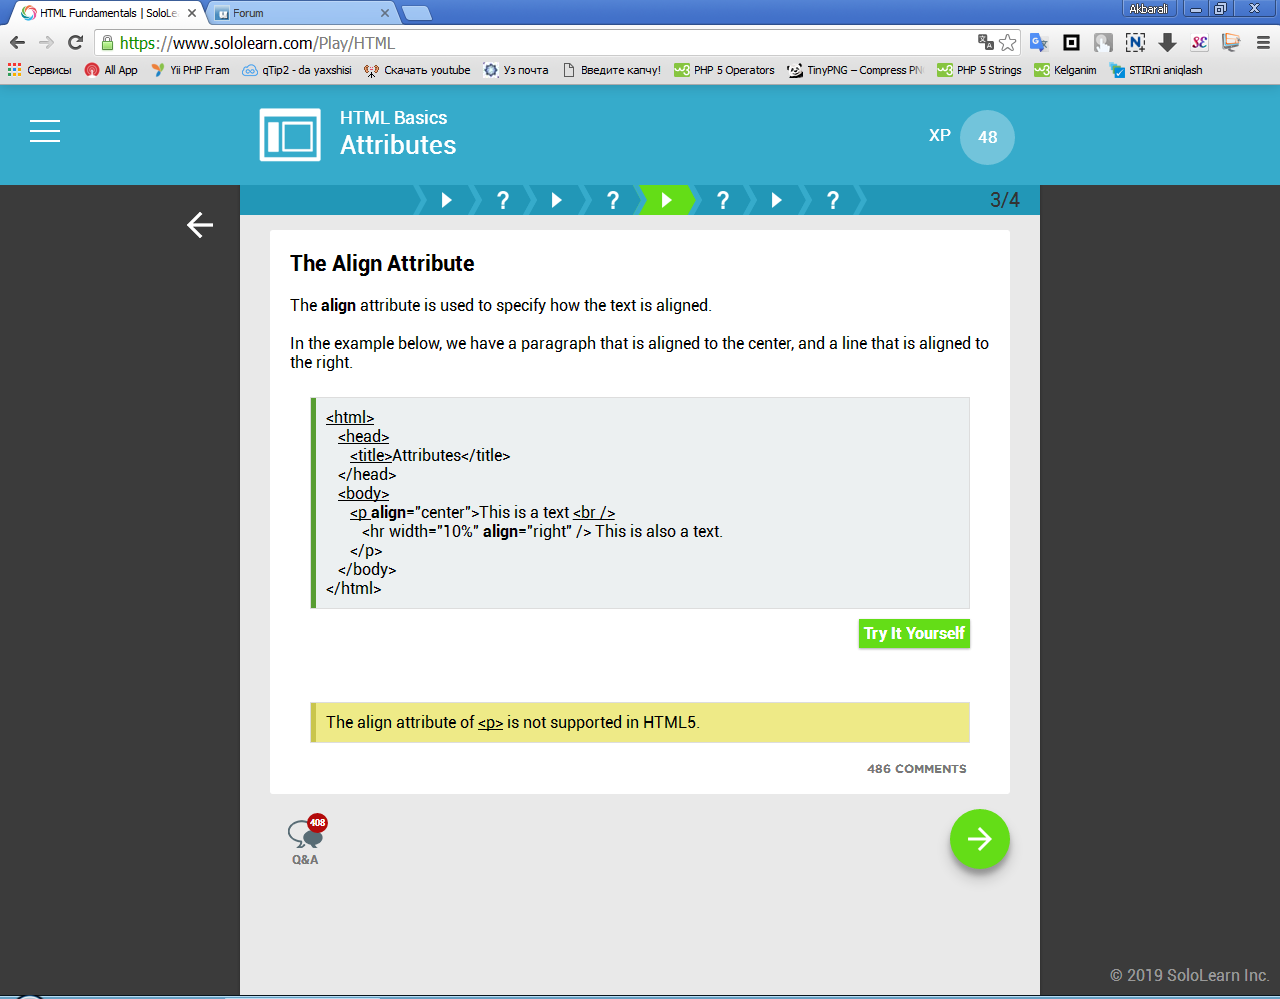This screenshot has height=999, width=1280.
Task: Click the XP 48 points badge
Action: (986, 137)
